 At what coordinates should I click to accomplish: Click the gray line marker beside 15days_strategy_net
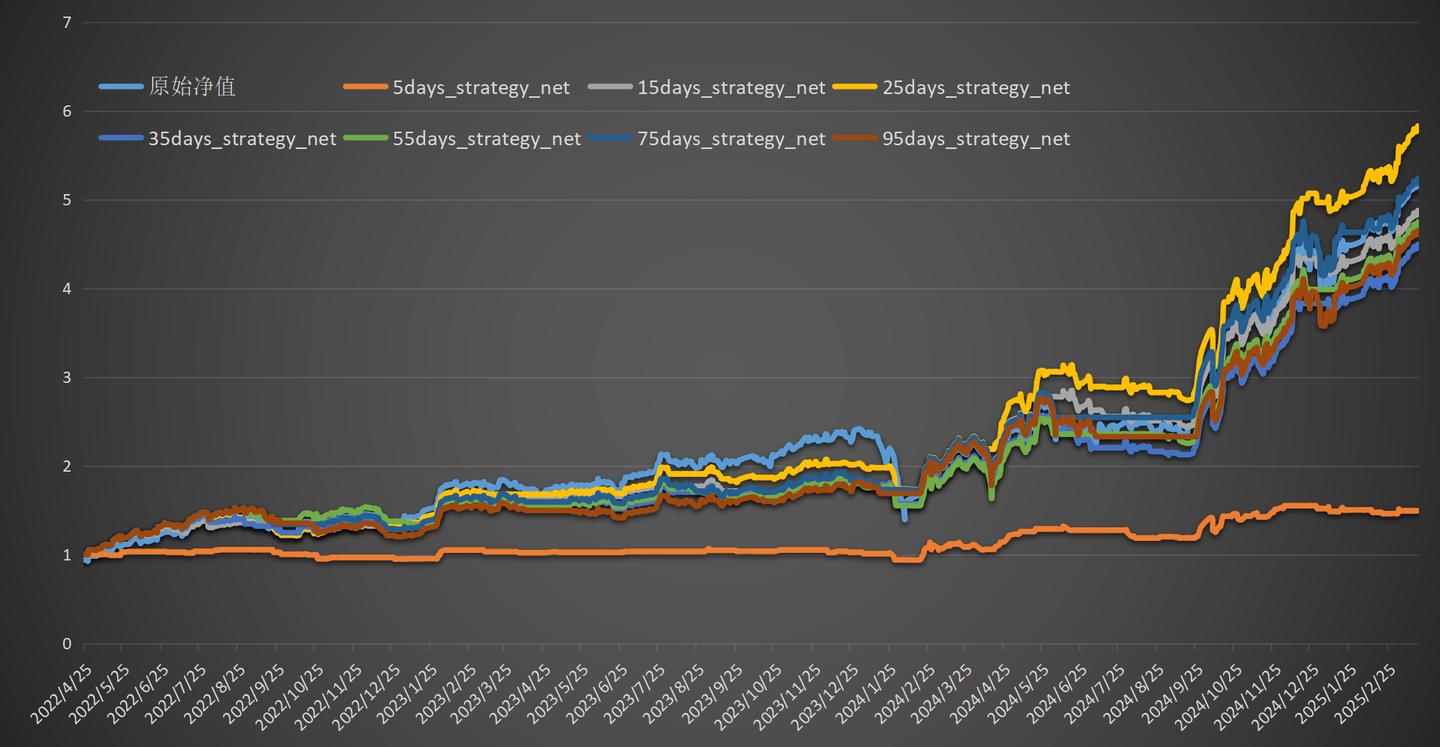[x=611, y=87]
